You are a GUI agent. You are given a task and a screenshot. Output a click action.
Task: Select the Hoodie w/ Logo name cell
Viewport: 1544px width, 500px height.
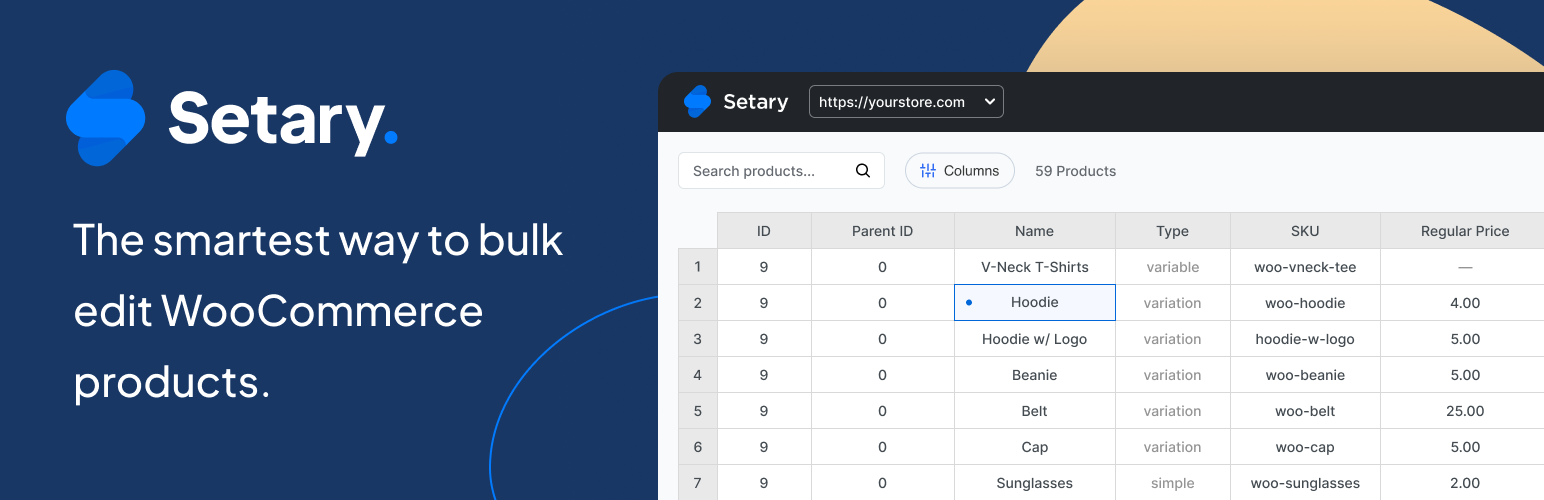[x=1034, y=339]
